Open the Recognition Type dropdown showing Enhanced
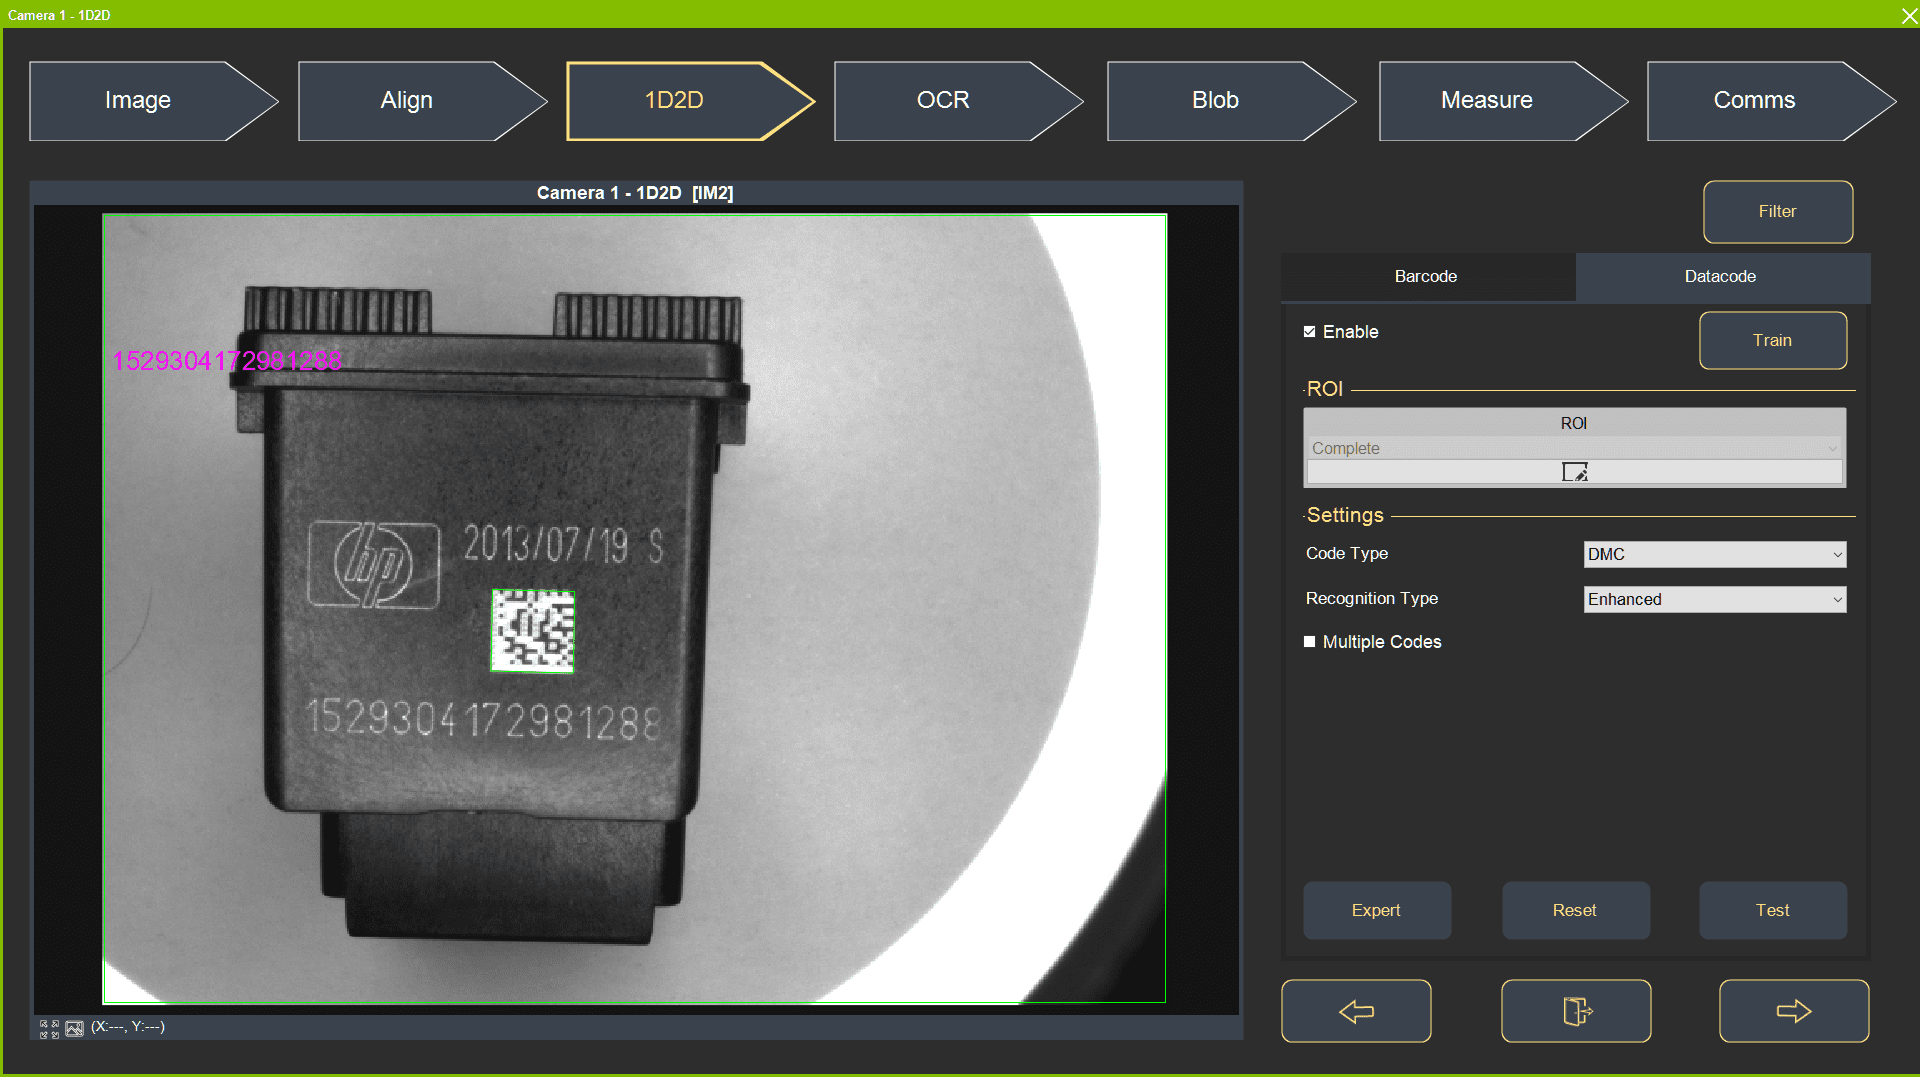 coord(1715,599)
